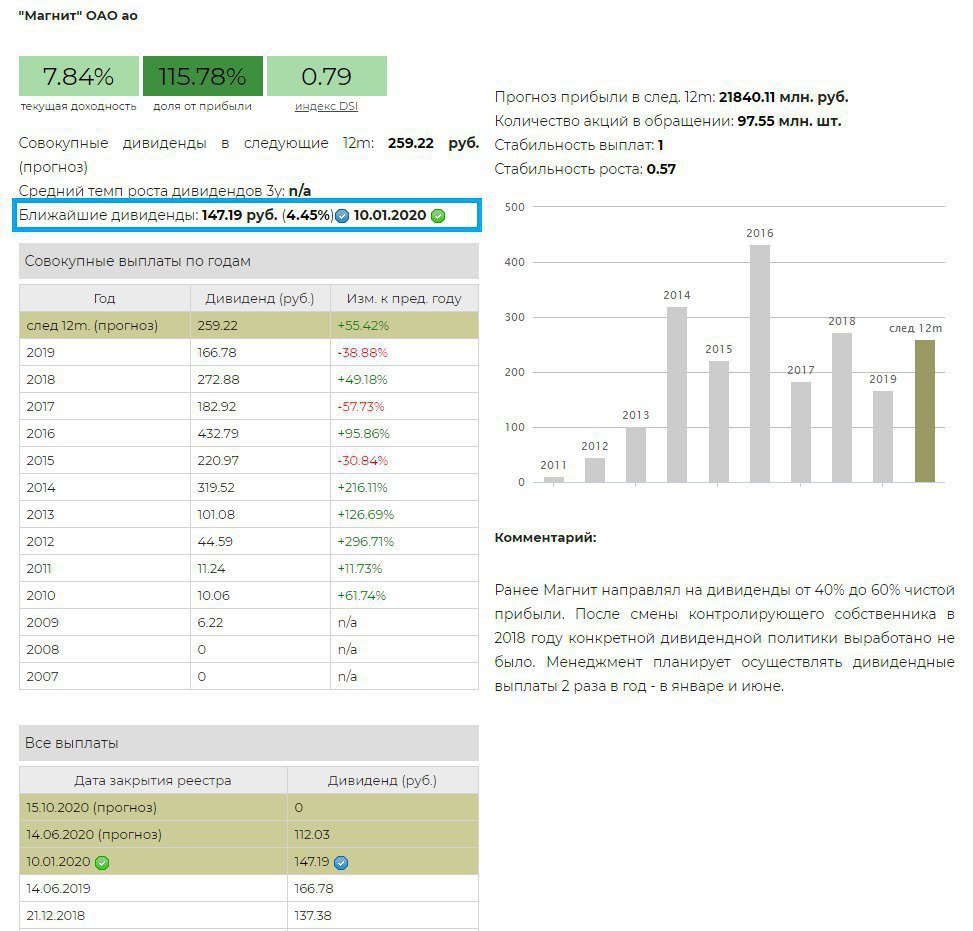Click the blue verified badge after 4.45%
The image size is (973, 931).
pyautogui.click(x=342, y=216)
